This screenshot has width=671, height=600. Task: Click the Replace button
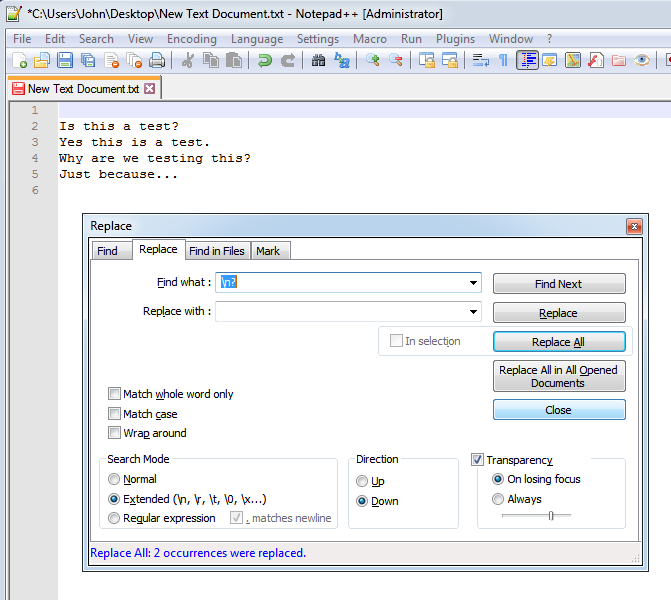click(x=559, y=313)
